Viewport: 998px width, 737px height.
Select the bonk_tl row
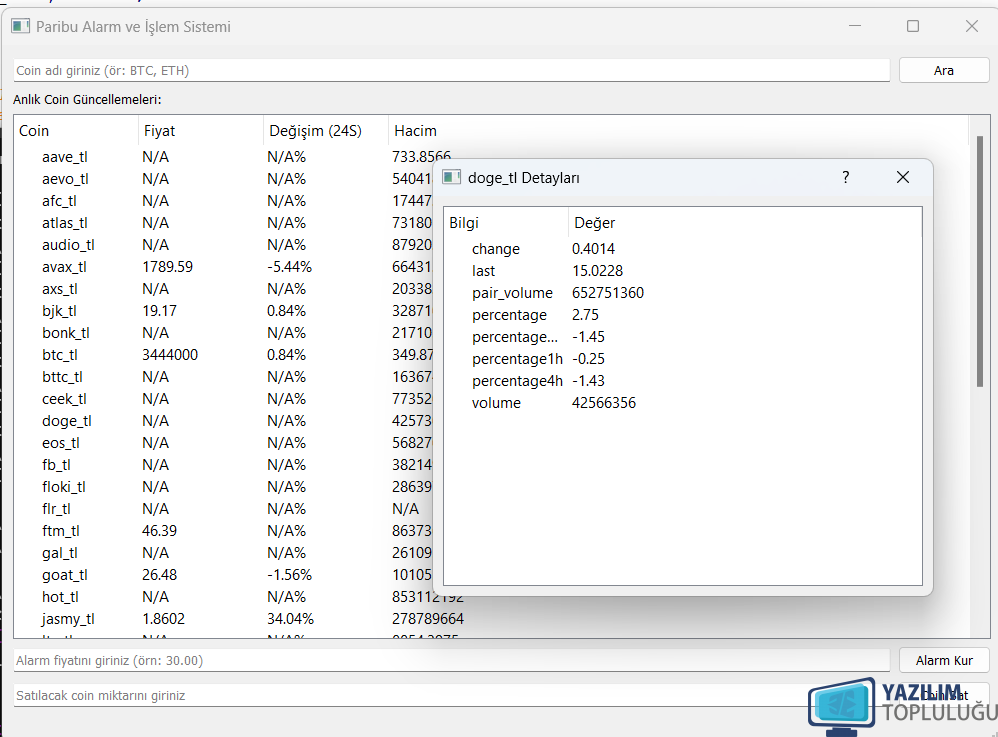(223, 333)
